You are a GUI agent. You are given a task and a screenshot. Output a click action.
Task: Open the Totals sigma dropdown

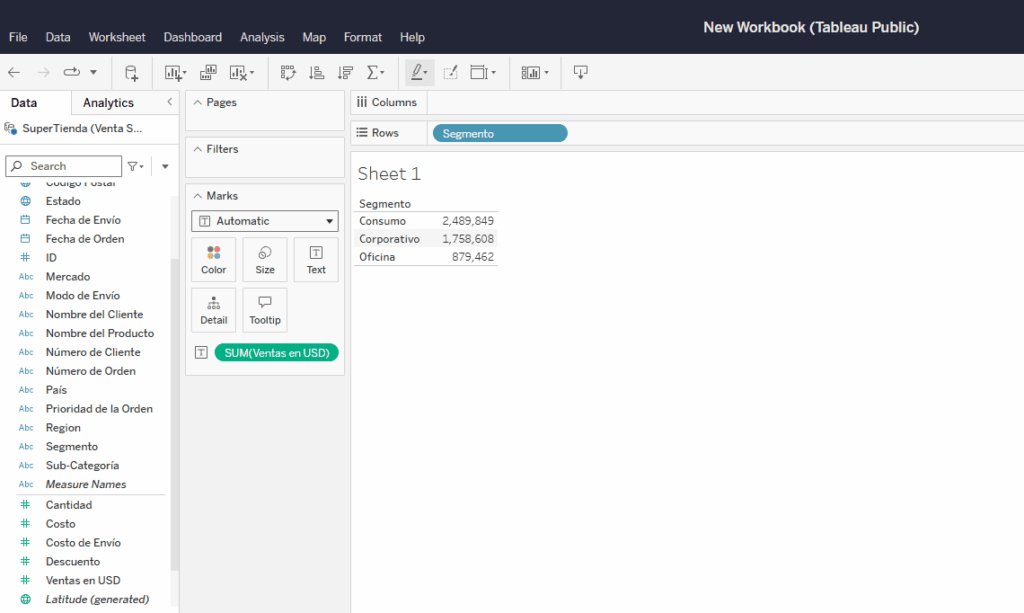[x=376, y=73]
